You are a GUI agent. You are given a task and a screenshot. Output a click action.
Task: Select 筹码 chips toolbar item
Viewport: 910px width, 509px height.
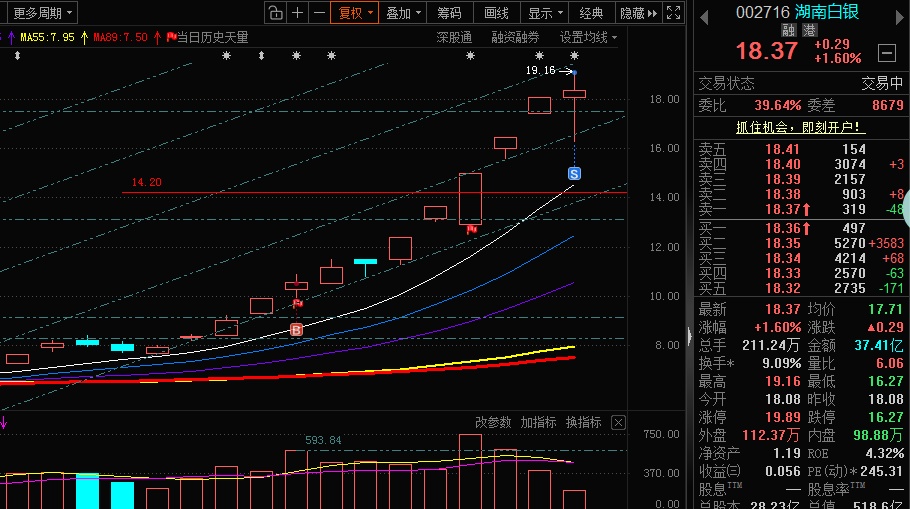449,13
